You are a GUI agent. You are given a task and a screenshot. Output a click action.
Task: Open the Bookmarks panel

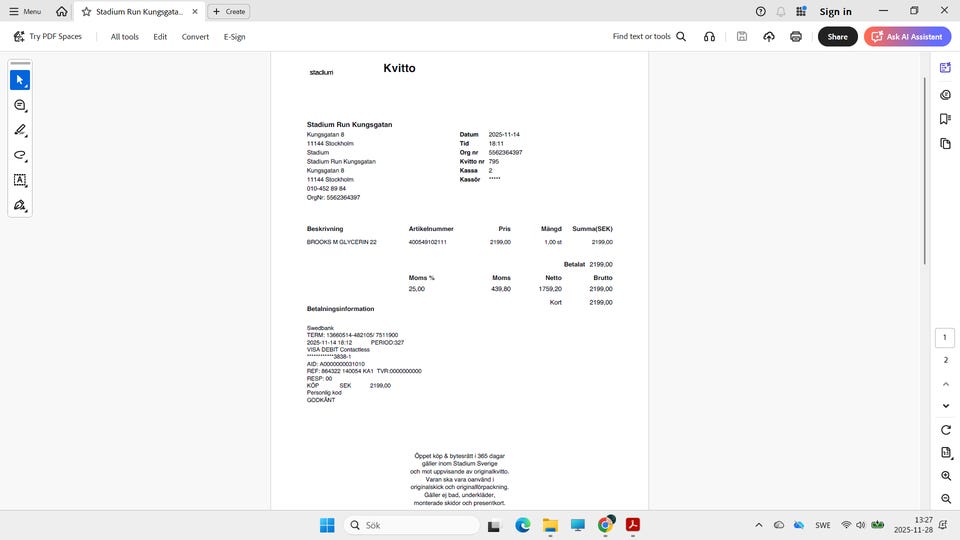coord(945,119)
